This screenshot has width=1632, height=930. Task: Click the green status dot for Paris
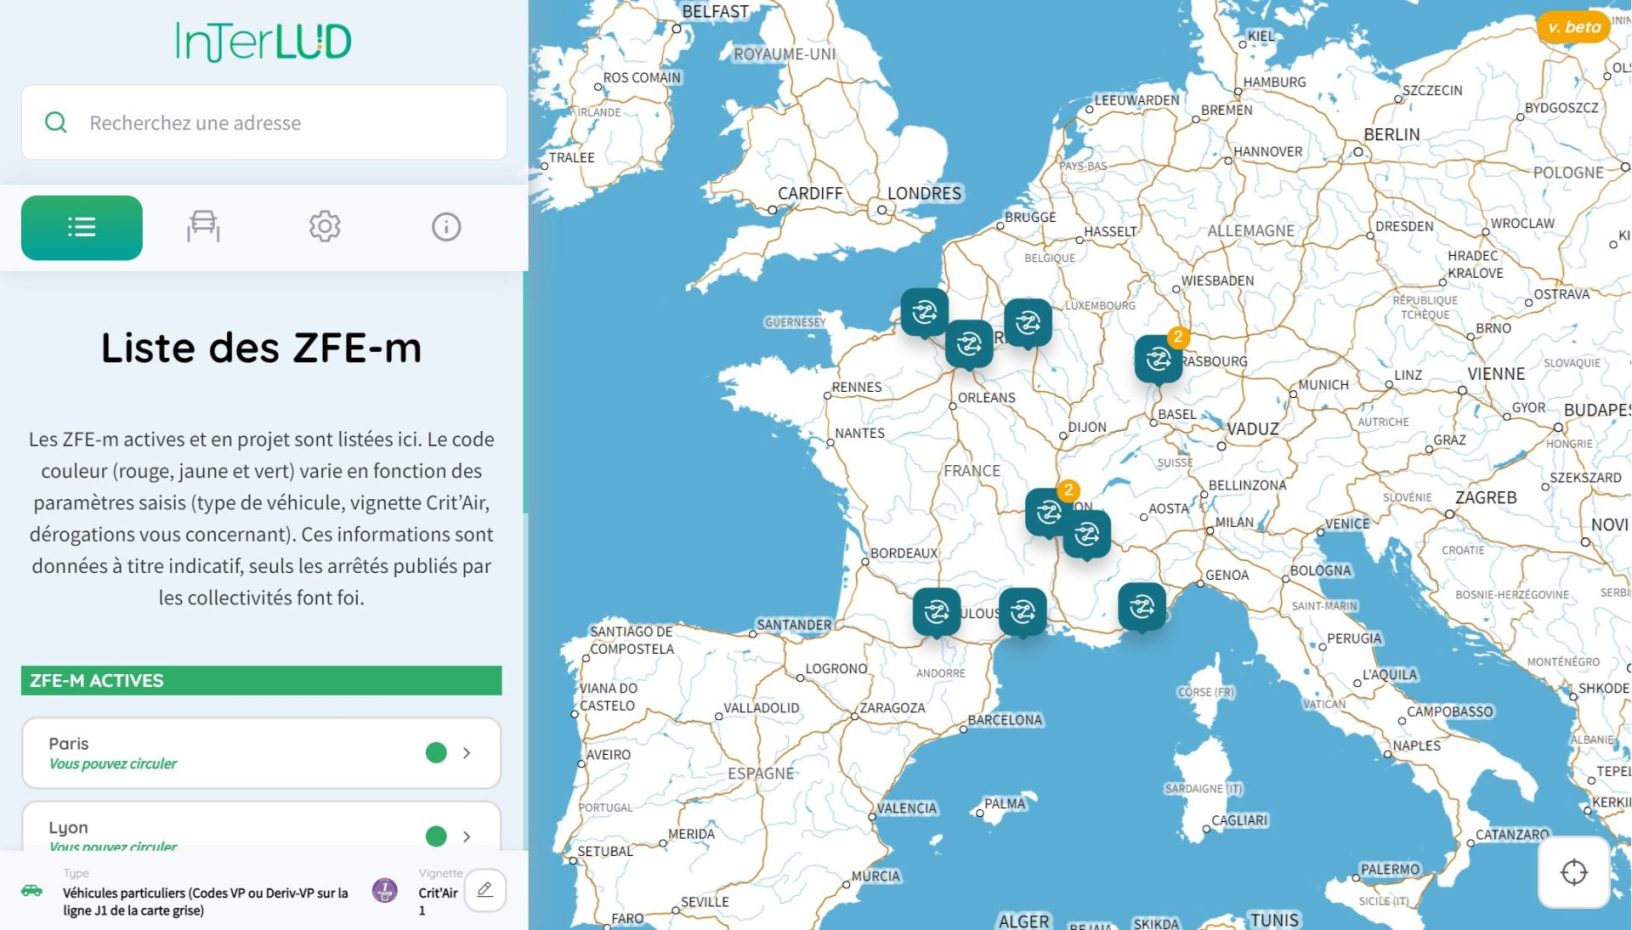(x=436, y=753)
